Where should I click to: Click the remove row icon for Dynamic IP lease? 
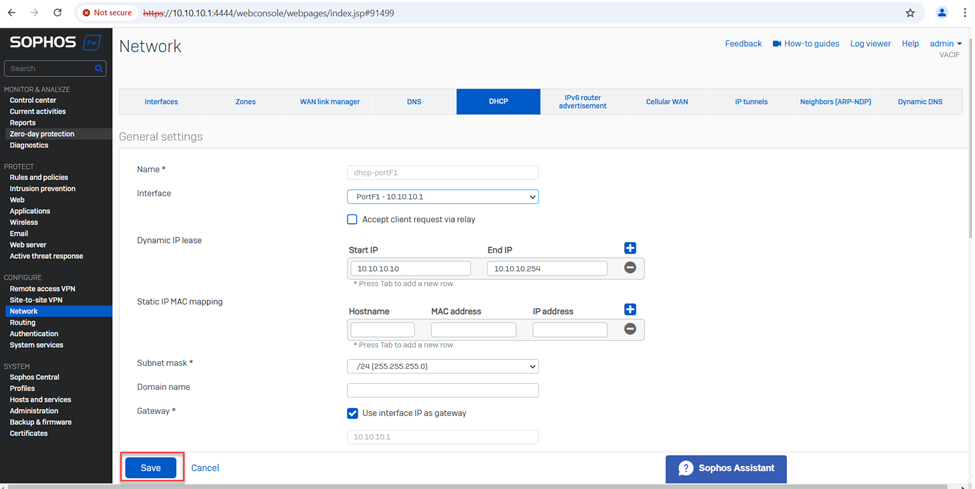(x=630, y=268)
